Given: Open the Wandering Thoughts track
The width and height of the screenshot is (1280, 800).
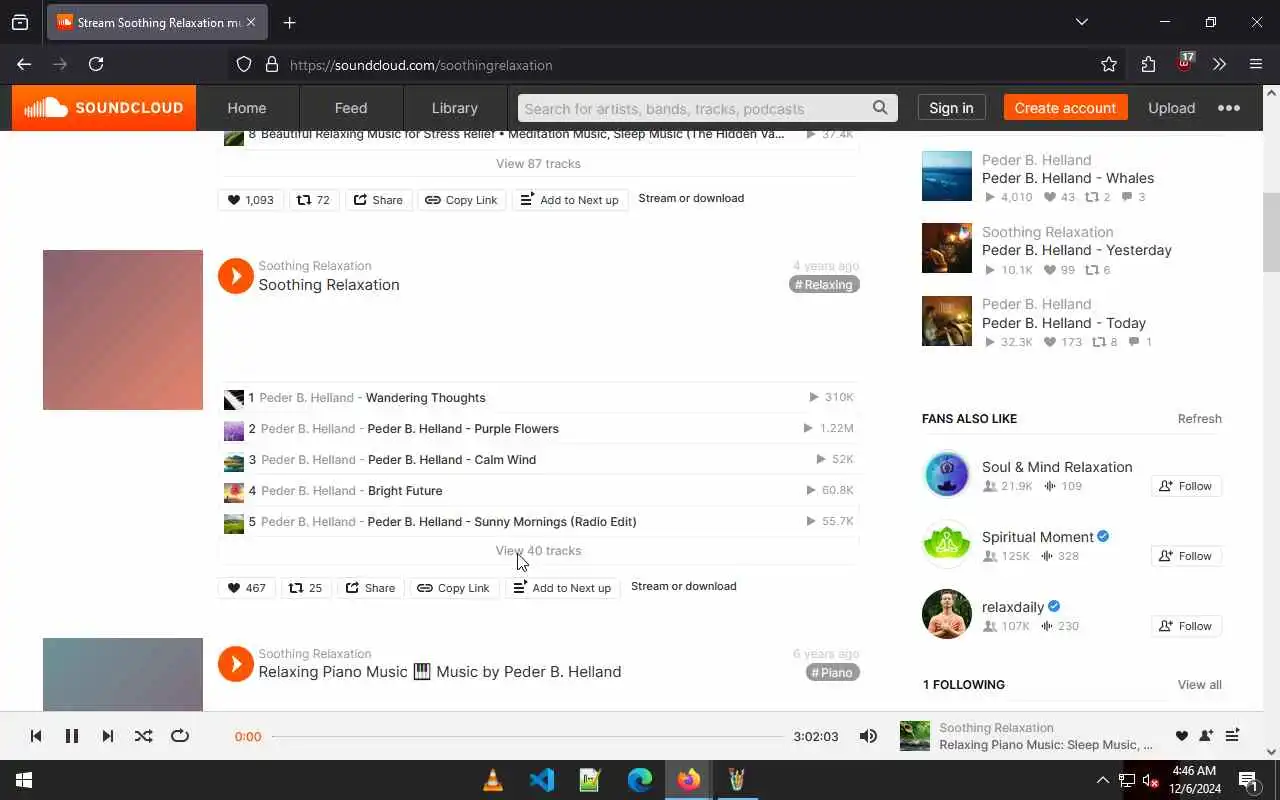Looking at the screenshot, I should click(x=426, y=398).
